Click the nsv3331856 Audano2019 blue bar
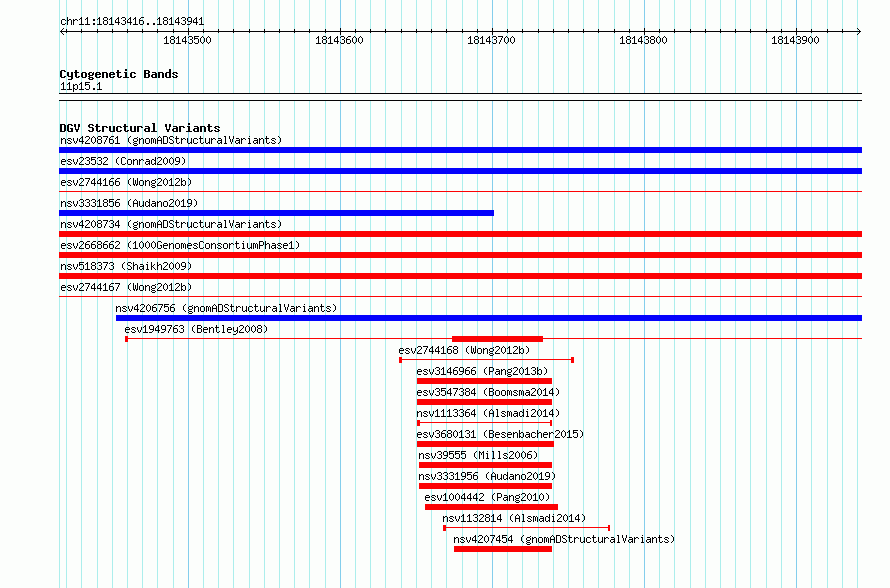The width and height of the screenshot is (890, 588). 276,213
